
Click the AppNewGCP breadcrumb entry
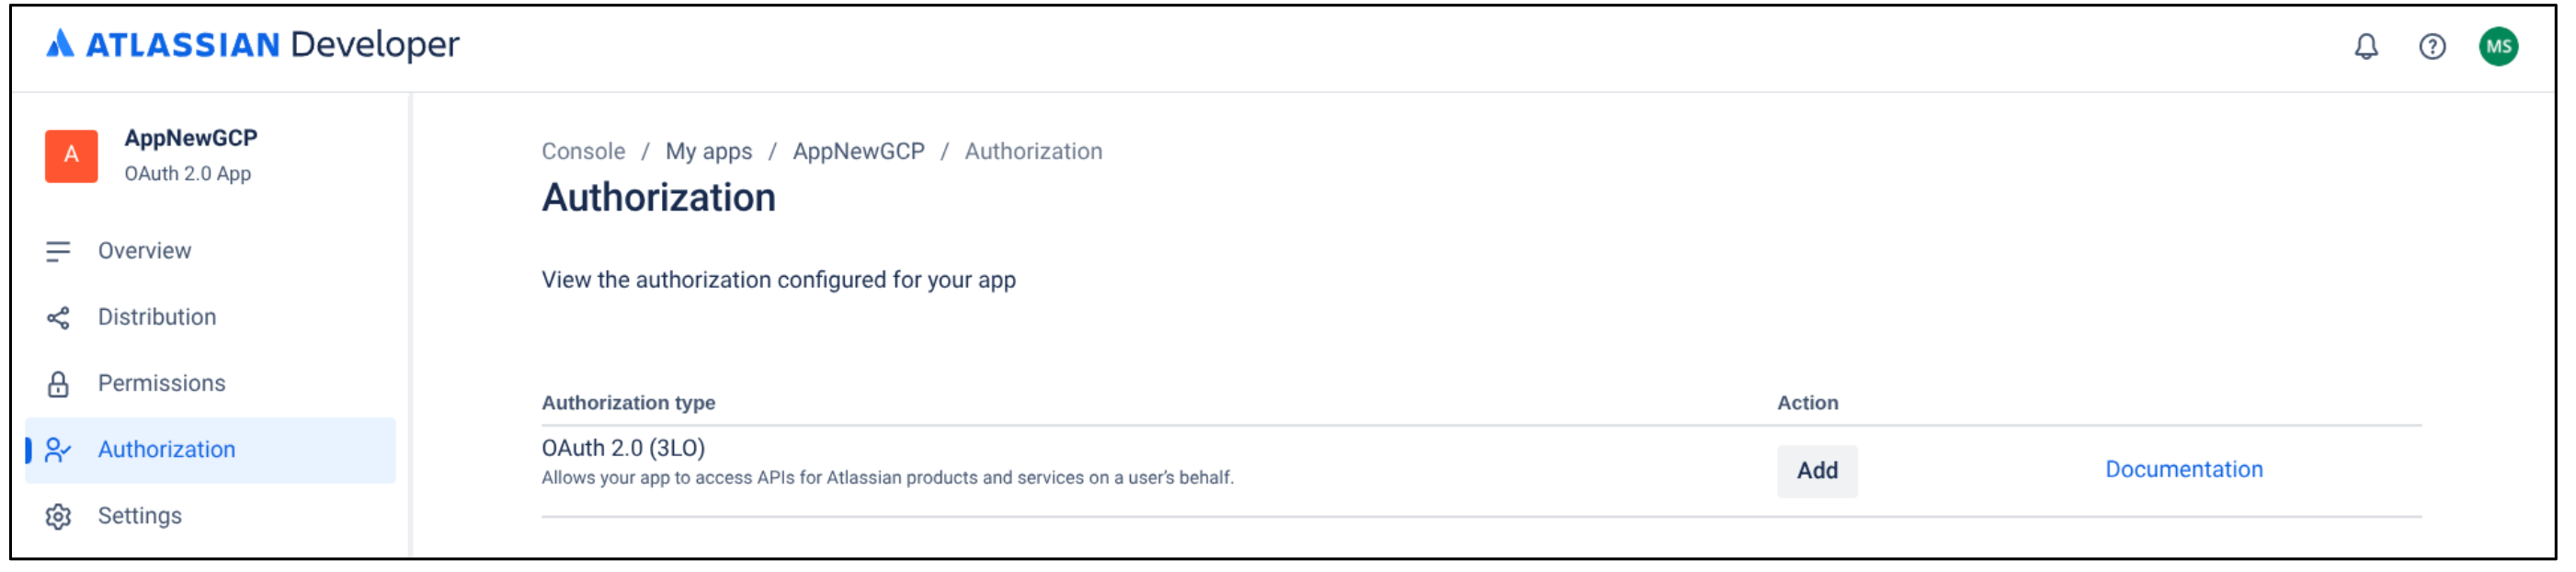pyautogui.click(x=858, y=150)
